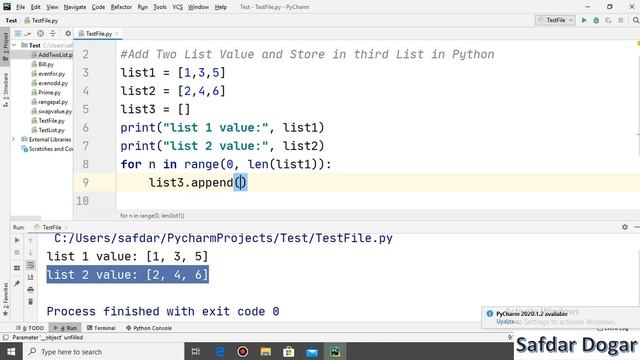Open Microsoft Edge from the taskbar
Screen dimensions: 640x360
(220, 351)
